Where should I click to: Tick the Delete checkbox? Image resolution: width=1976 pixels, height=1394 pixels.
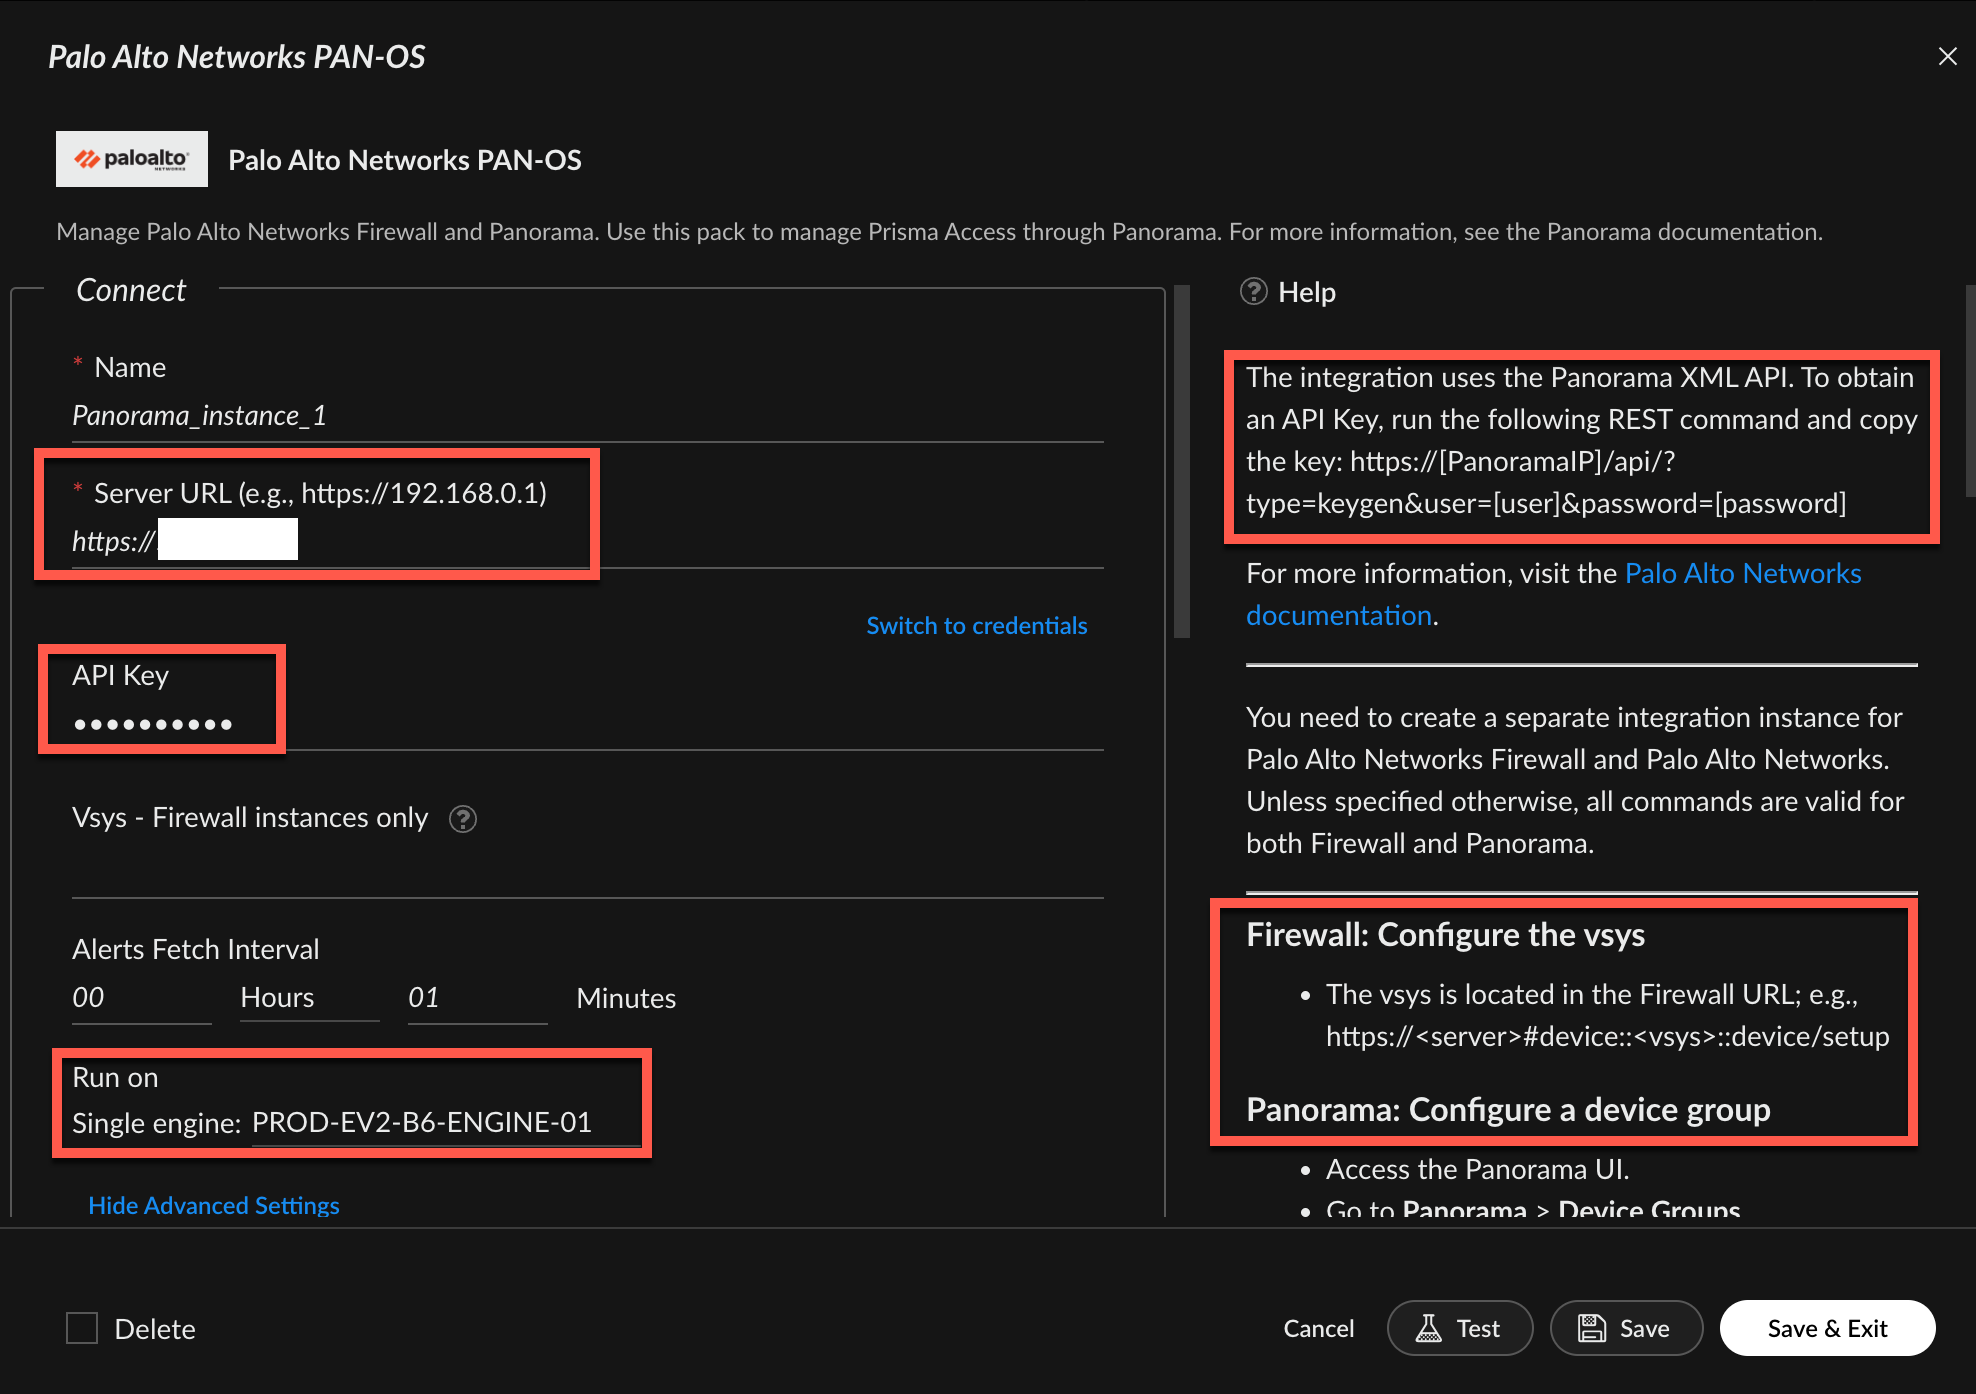click(x=82, y=1328)
